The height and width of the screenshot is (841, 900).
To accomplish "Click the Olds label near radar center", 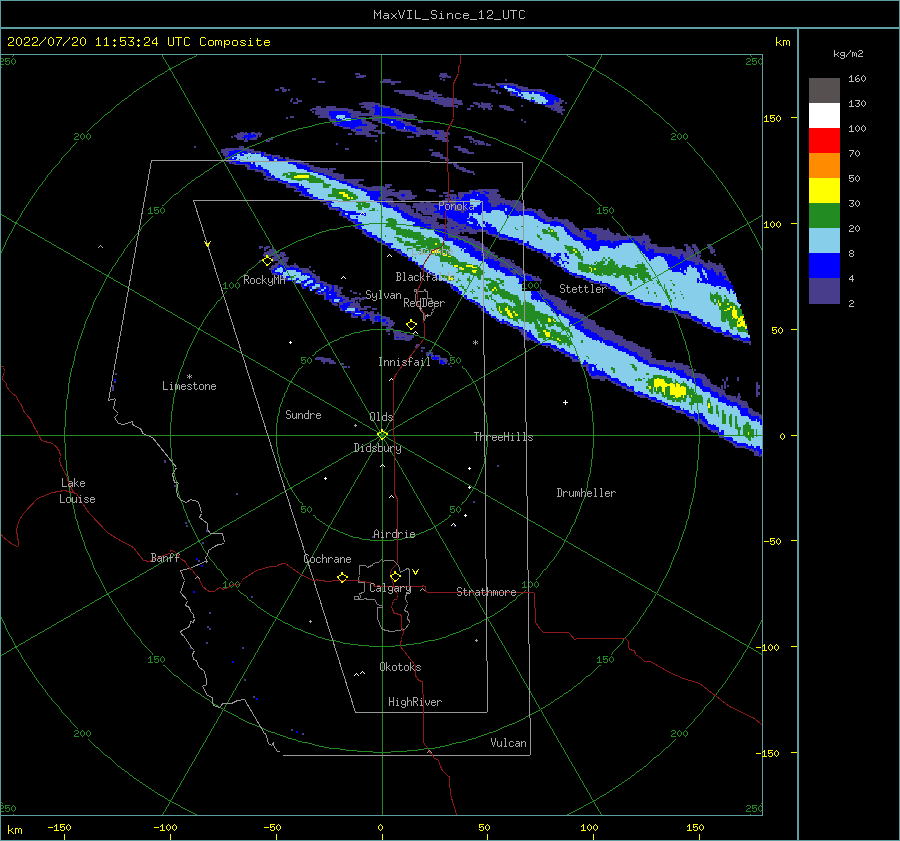I will coord(381,417).
